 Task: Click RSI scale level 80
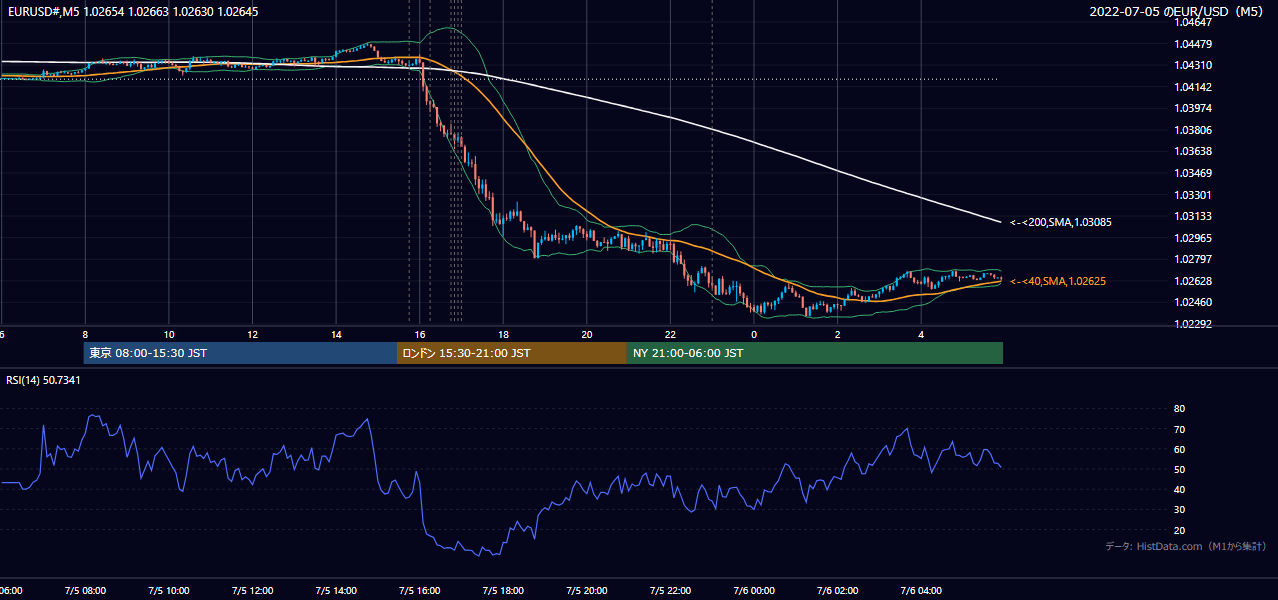tap(1180, 409)
